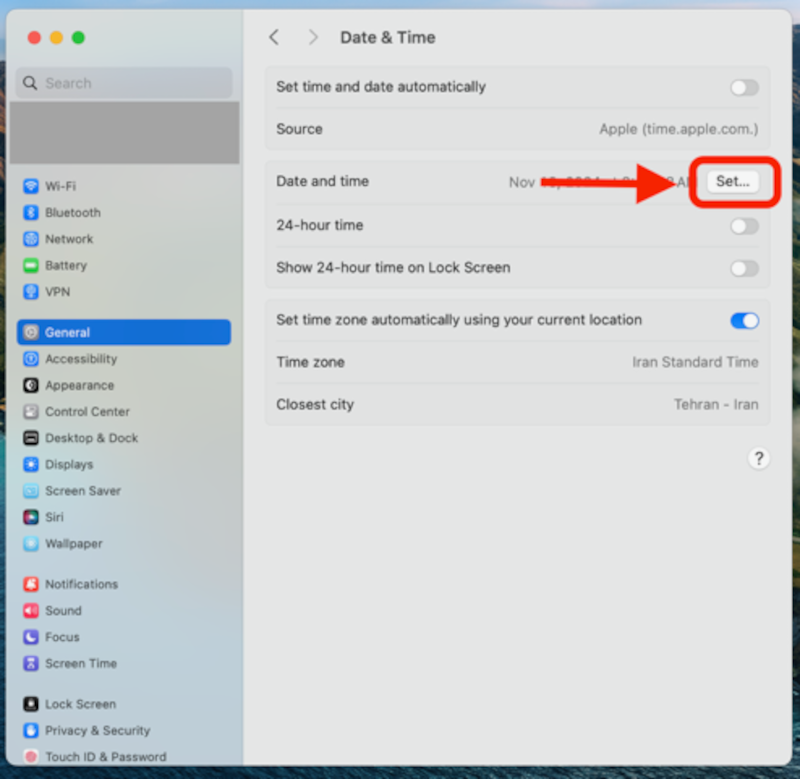Switch to Lock Screen settings label
The image size is (800, 779).
pyautogui.click(x=81, y=704)
